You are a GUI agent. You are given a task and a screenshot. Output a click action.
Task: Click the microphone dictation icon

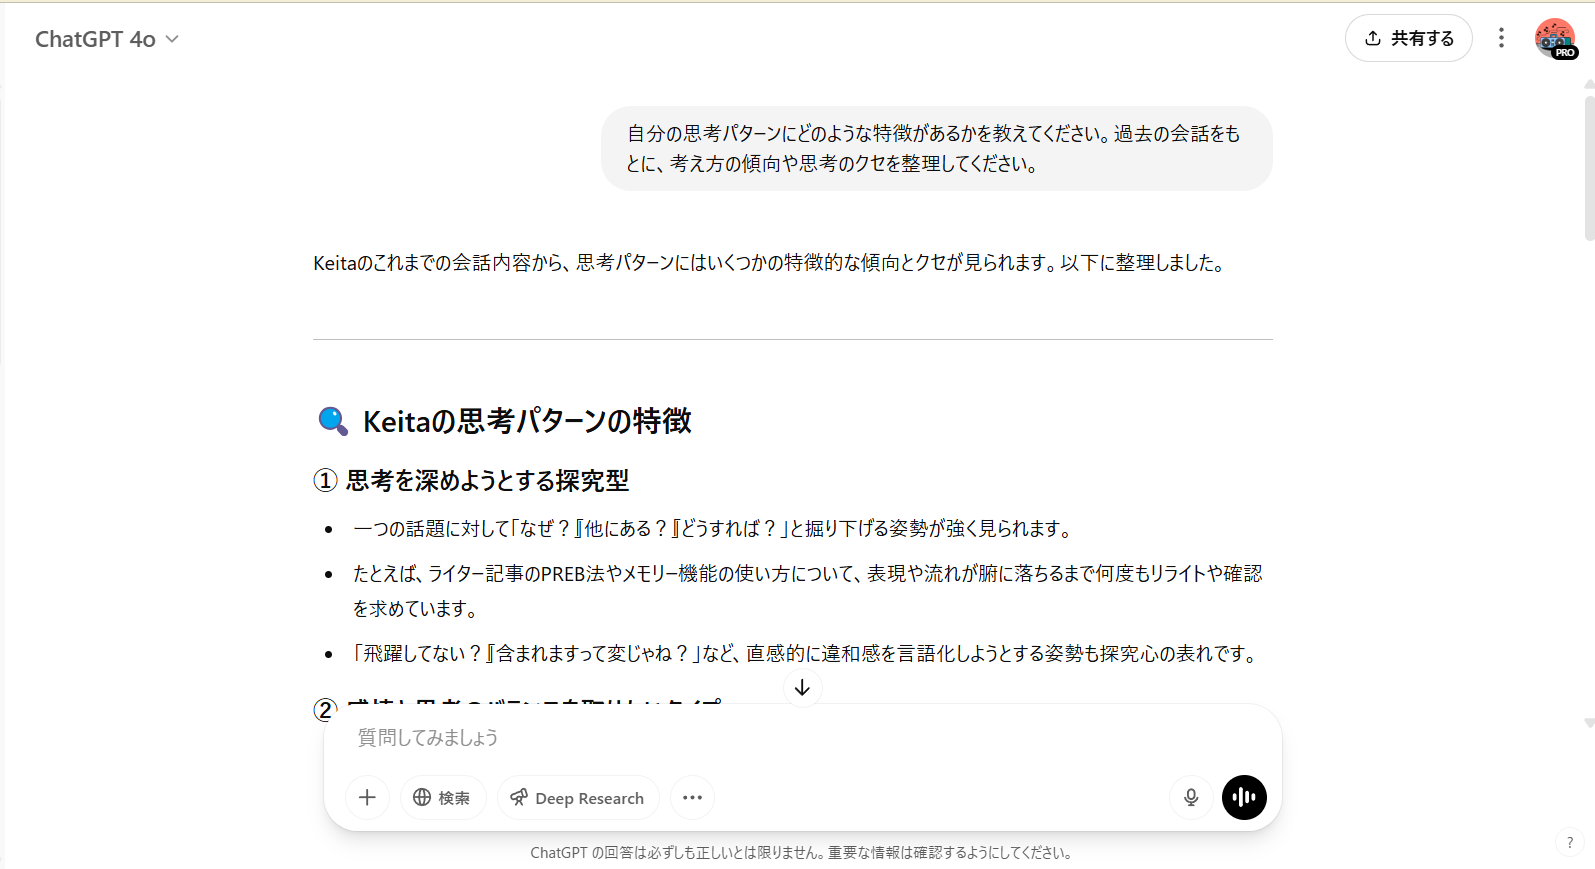(1191, 797)
